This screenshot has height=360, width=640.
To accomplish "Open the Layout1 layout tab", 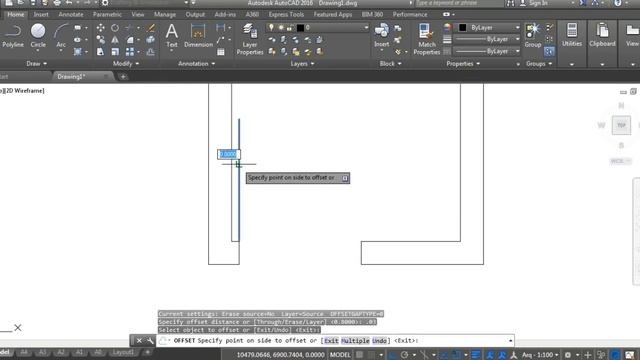I will [123, 352].
